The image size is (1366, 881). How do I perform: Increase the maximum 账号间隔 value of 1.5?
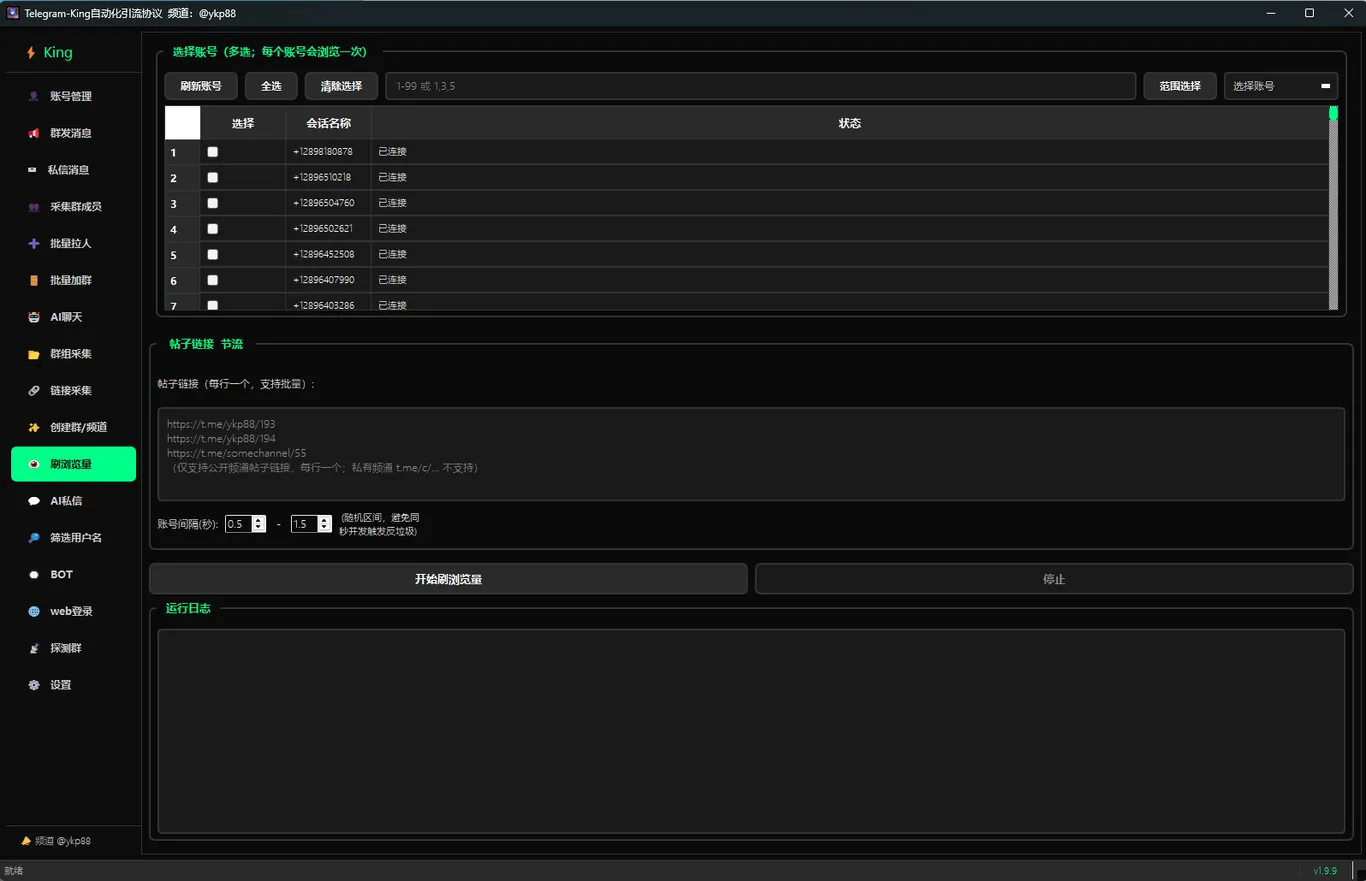pos(324,520)
